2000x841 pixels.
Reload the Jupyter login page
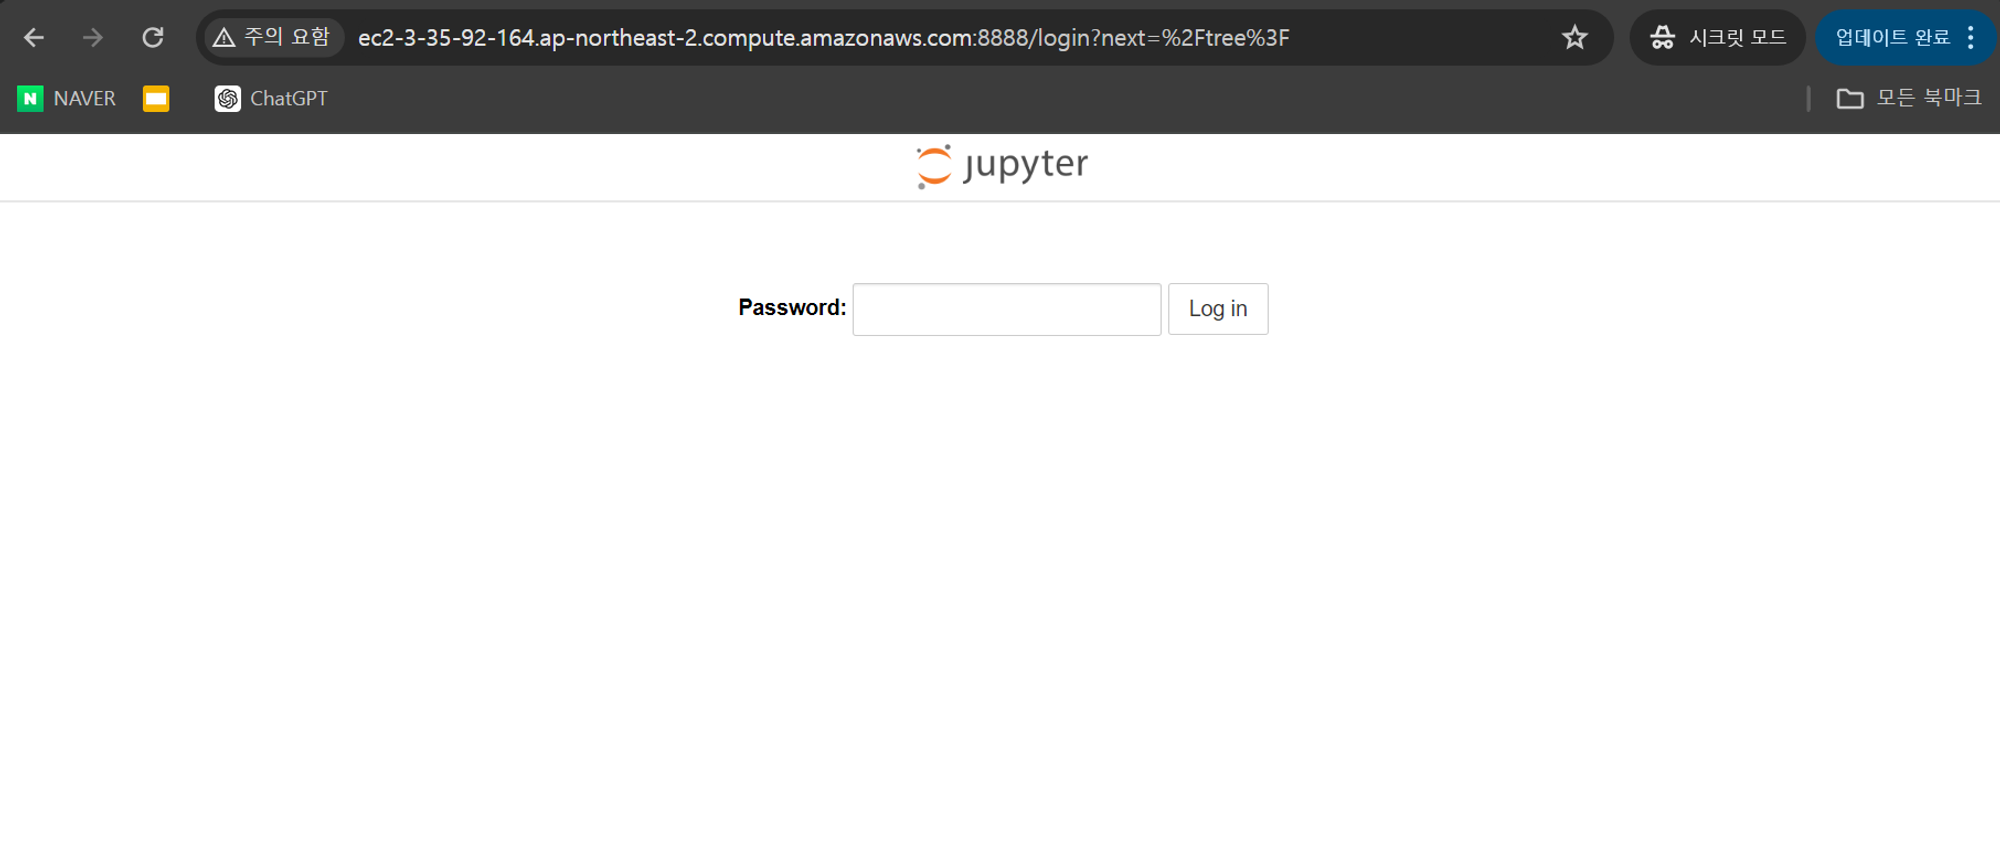152,38
